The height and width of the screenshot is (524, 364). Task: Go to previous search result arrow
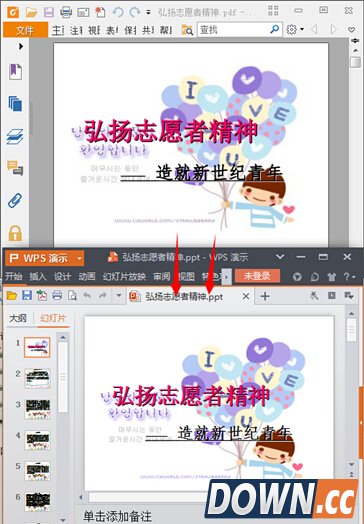point(314,29)
